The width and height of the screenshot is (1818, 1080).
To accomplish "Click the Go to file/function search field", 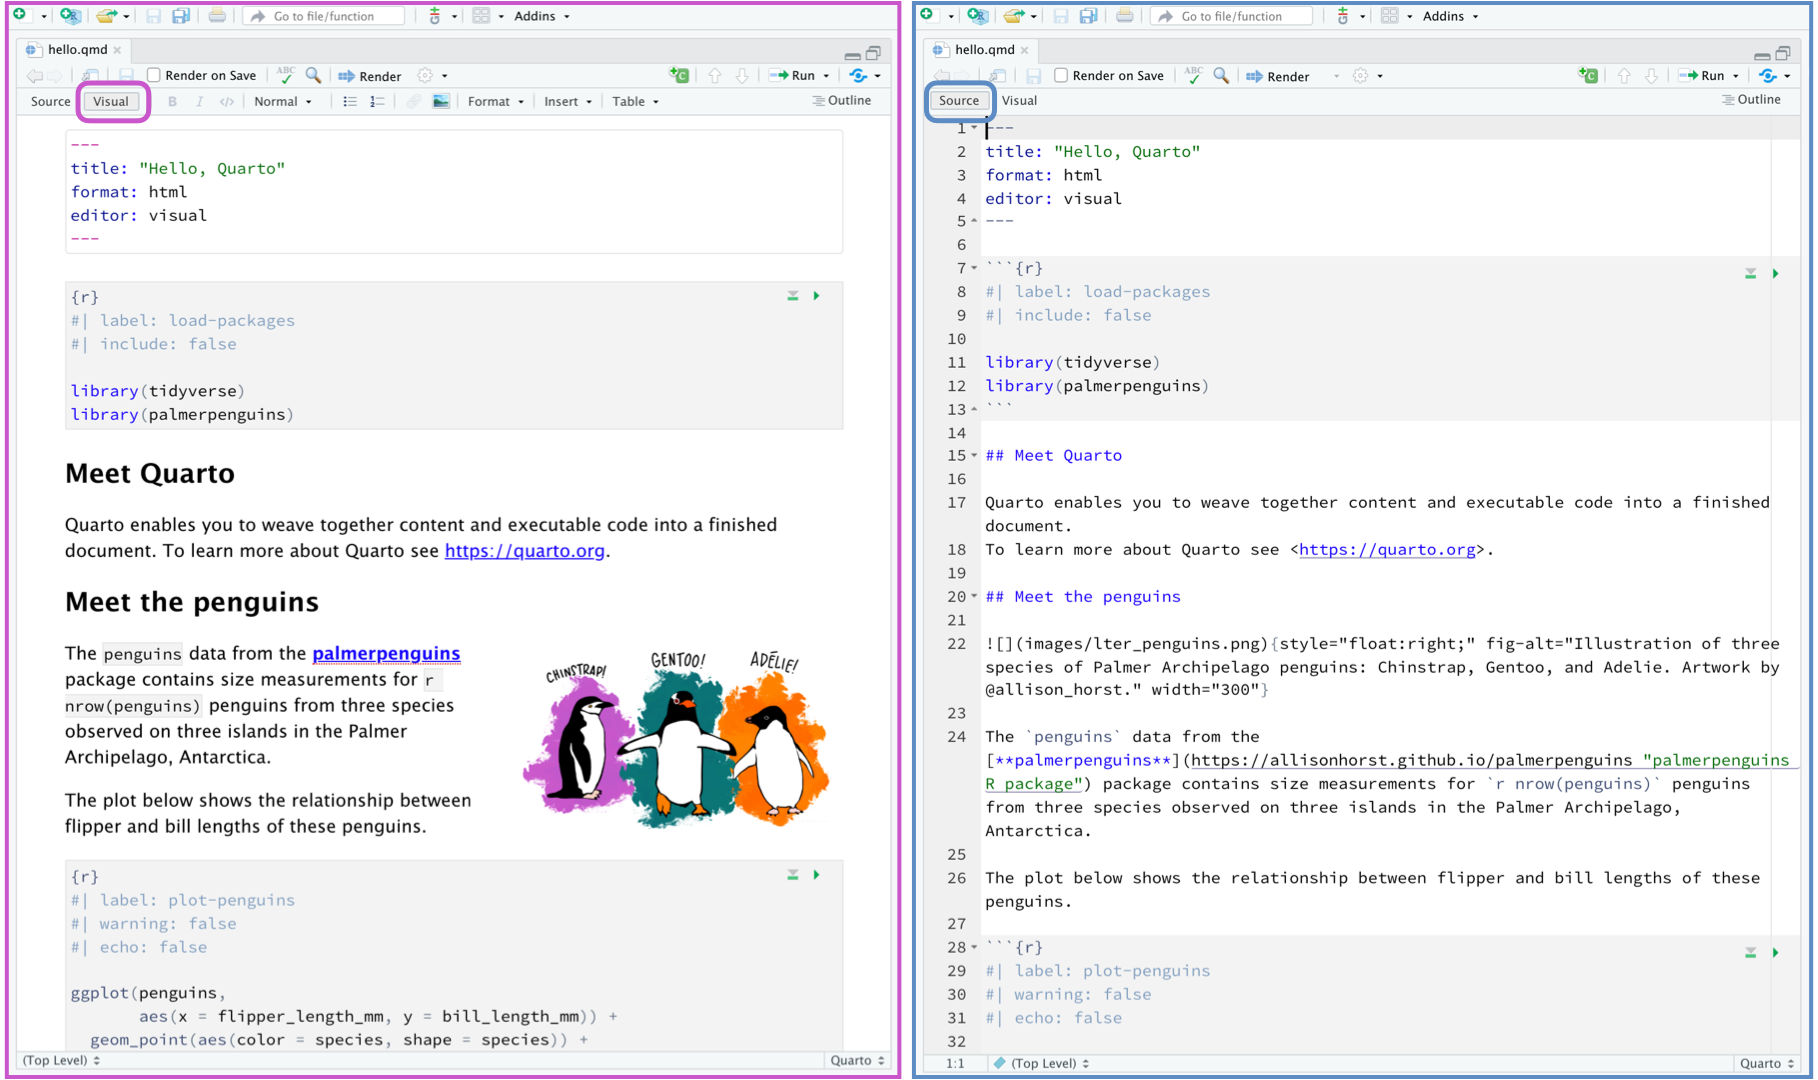I will (322, 16).
